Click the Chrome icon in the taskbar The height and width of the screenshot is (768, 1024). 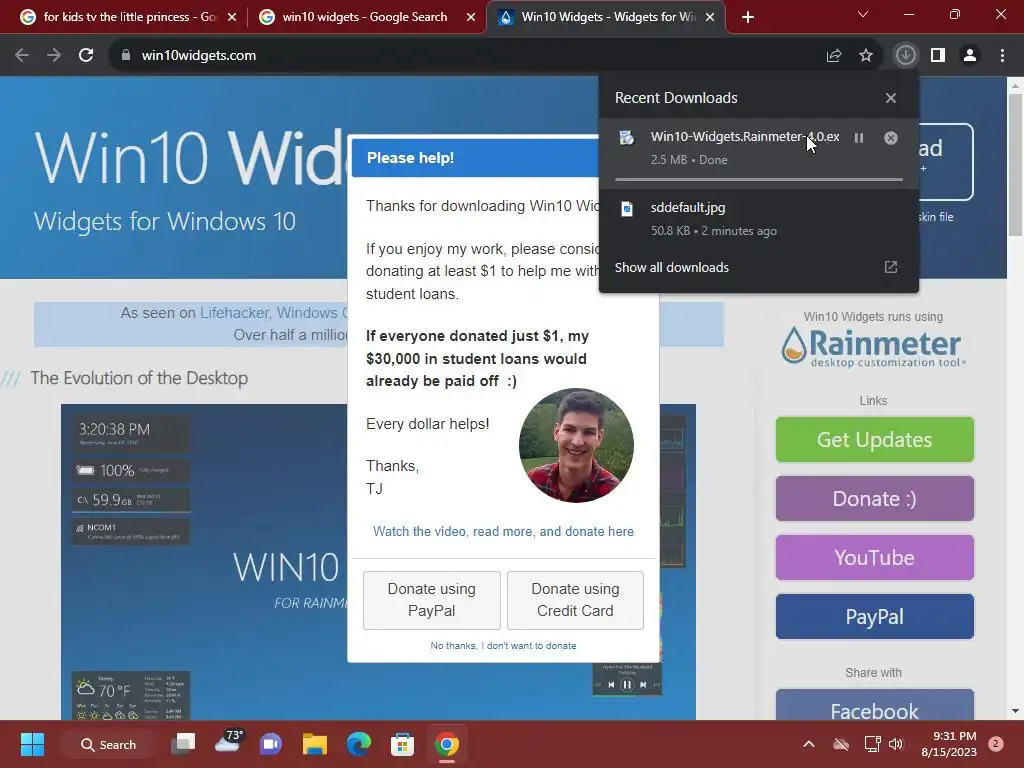447,744
